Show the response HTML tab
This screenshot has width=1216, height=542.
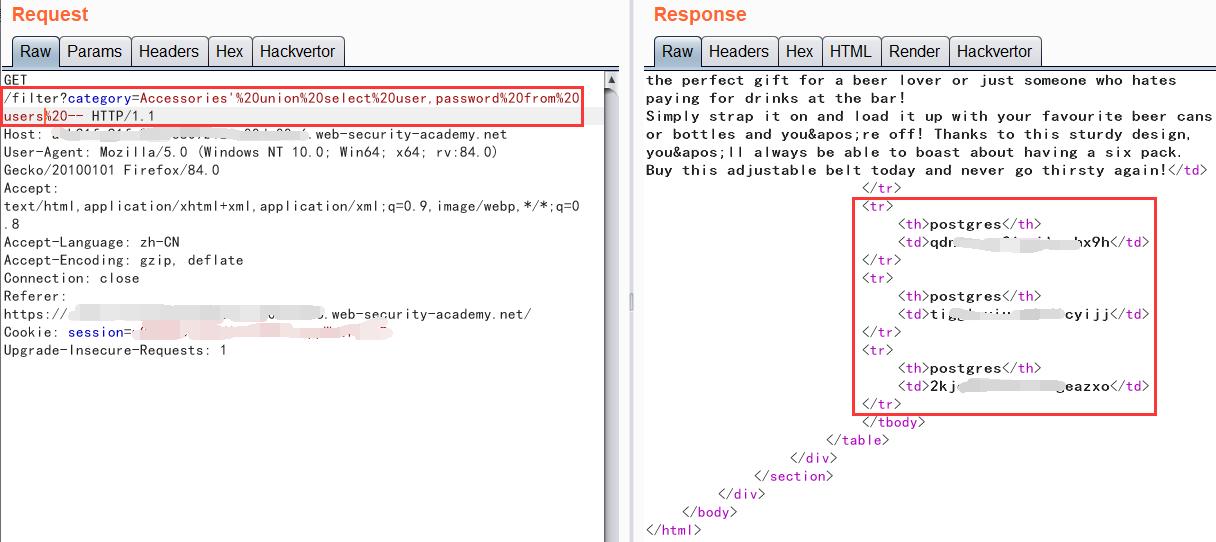(850, 52)
